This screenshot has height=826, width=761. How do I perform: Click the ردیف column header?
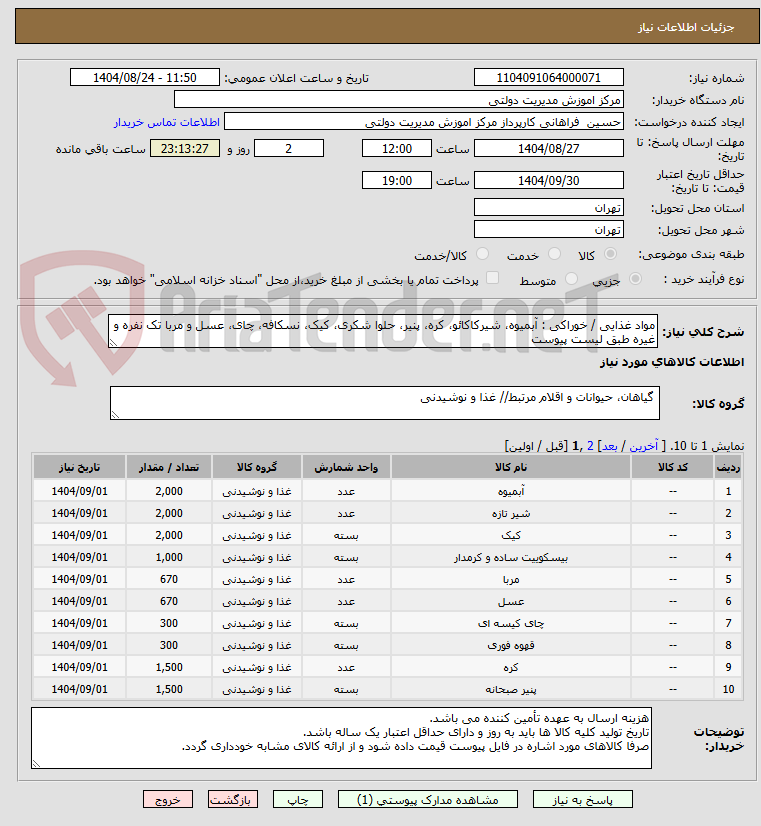pyautogui.click(x=728, y=467)
